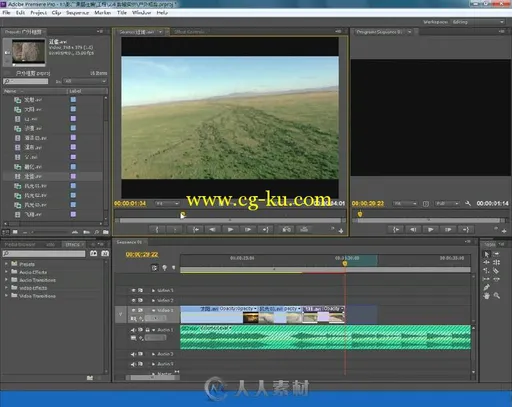Go to In point in Program monitor

396,229
